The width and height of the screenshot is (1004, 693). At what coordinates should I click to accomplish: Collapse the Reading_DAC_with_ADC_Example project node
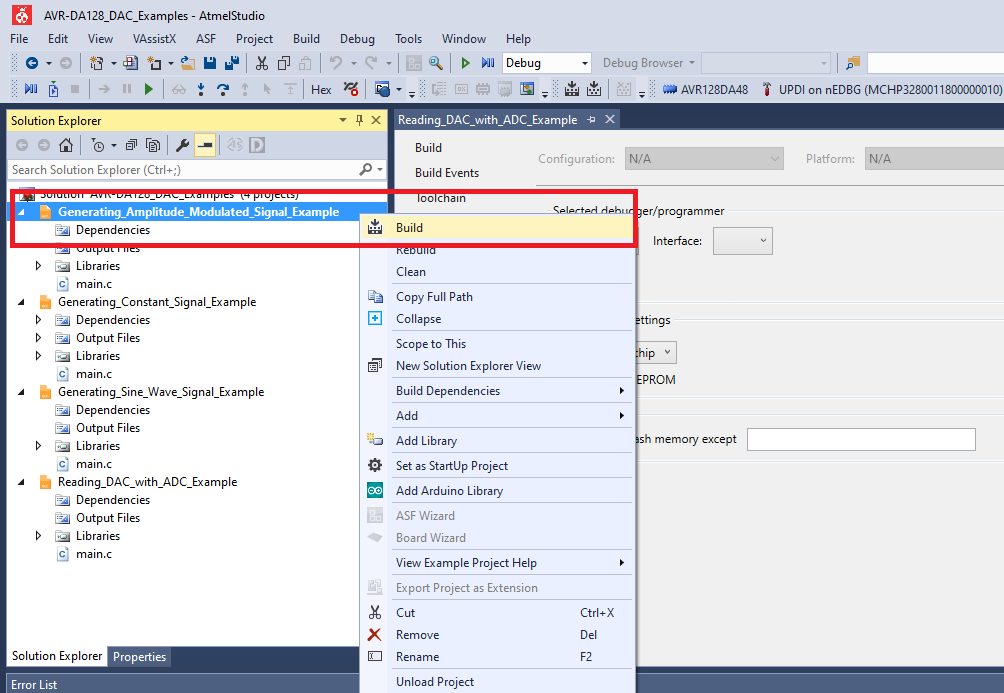(22, 482)
